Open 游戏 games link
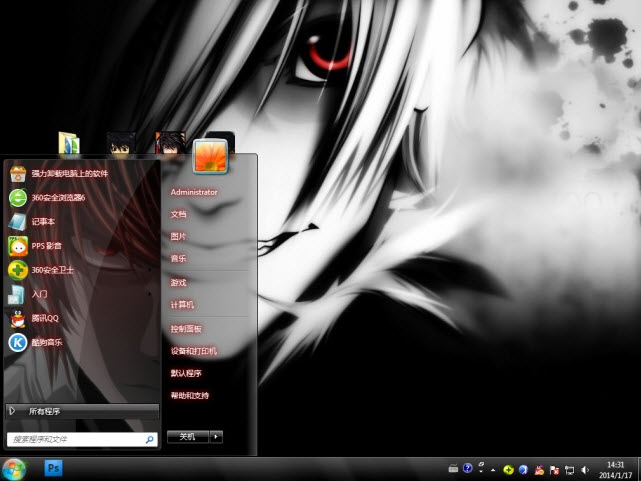 [x=179, y=282]
